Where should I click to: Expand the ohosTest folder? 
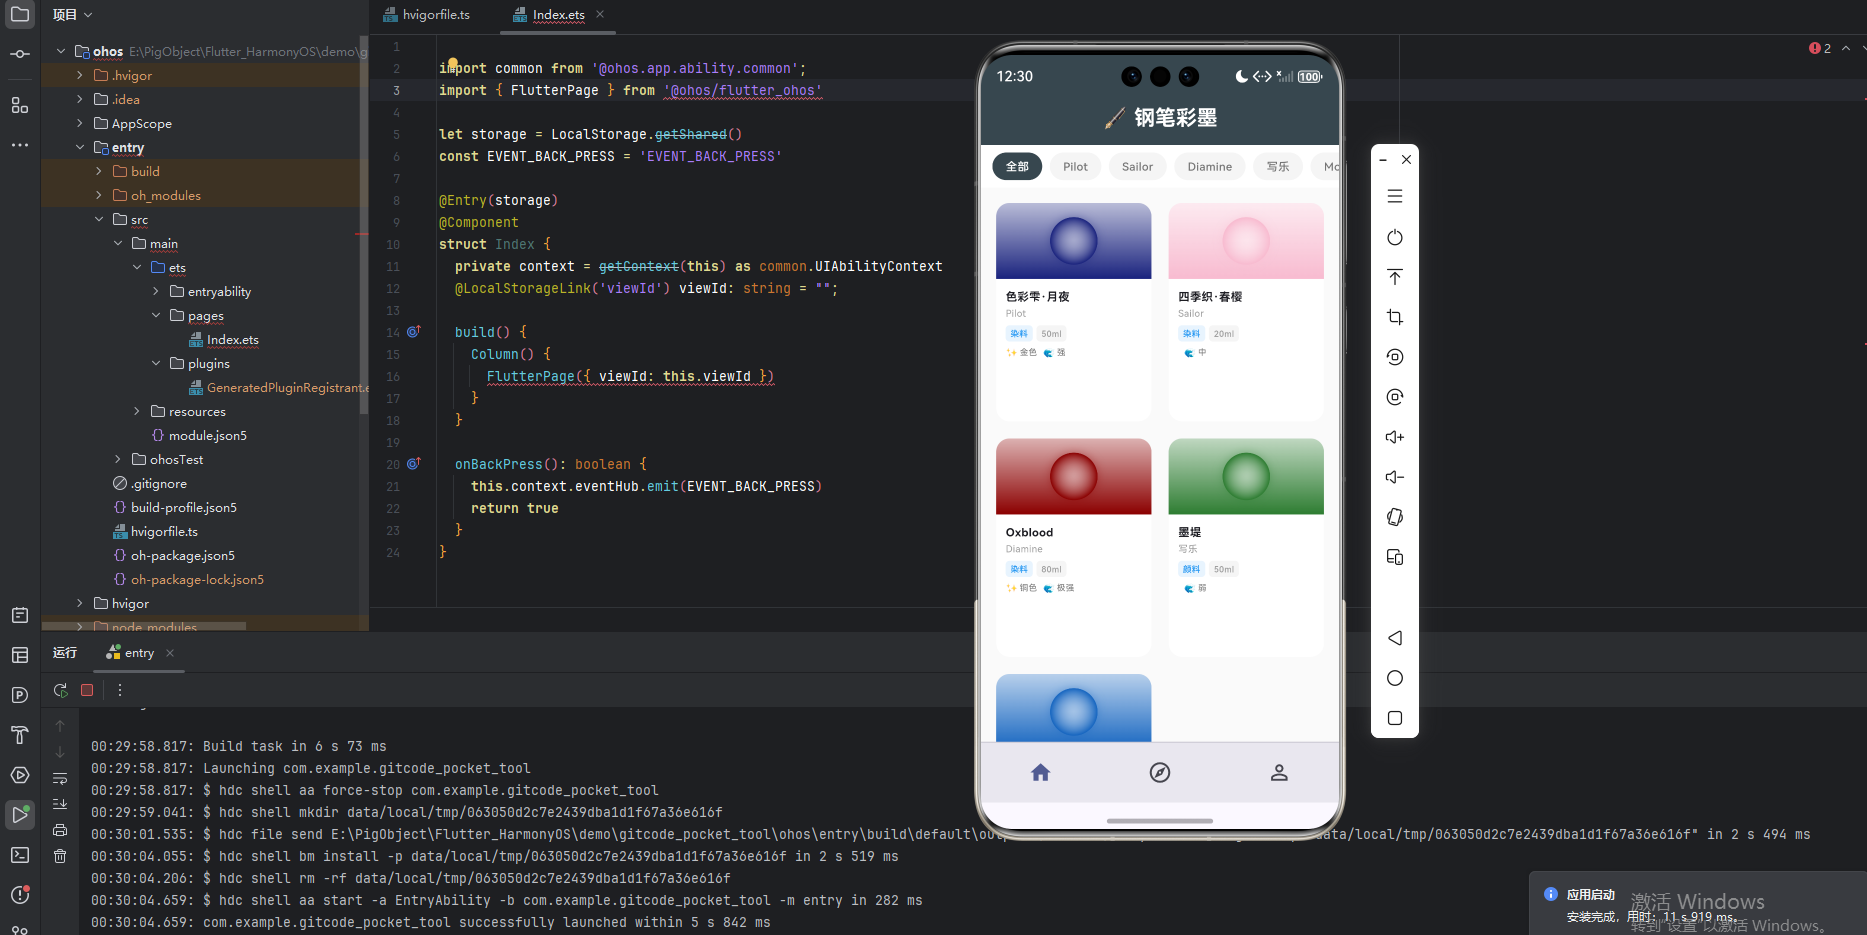(118, 459)
